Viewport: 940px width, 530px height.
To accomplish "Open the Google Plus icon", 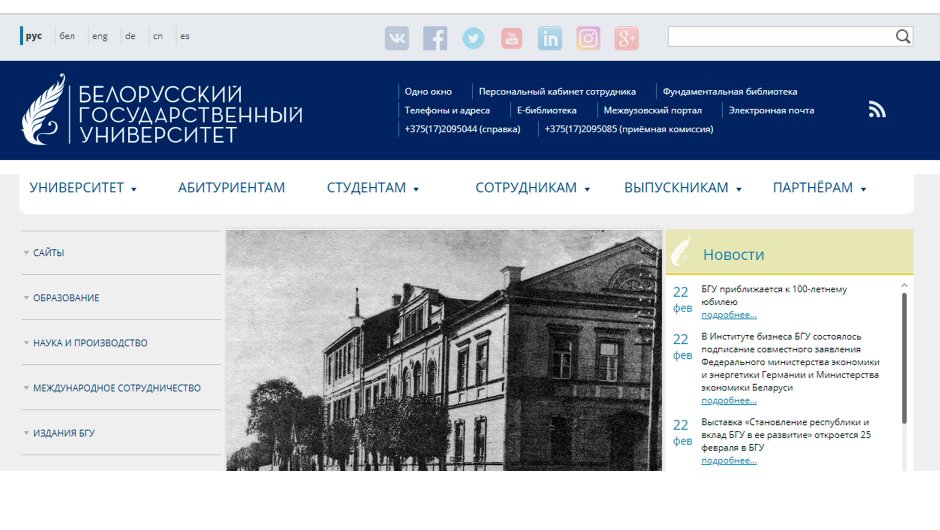I will click(x=626, y=38).
